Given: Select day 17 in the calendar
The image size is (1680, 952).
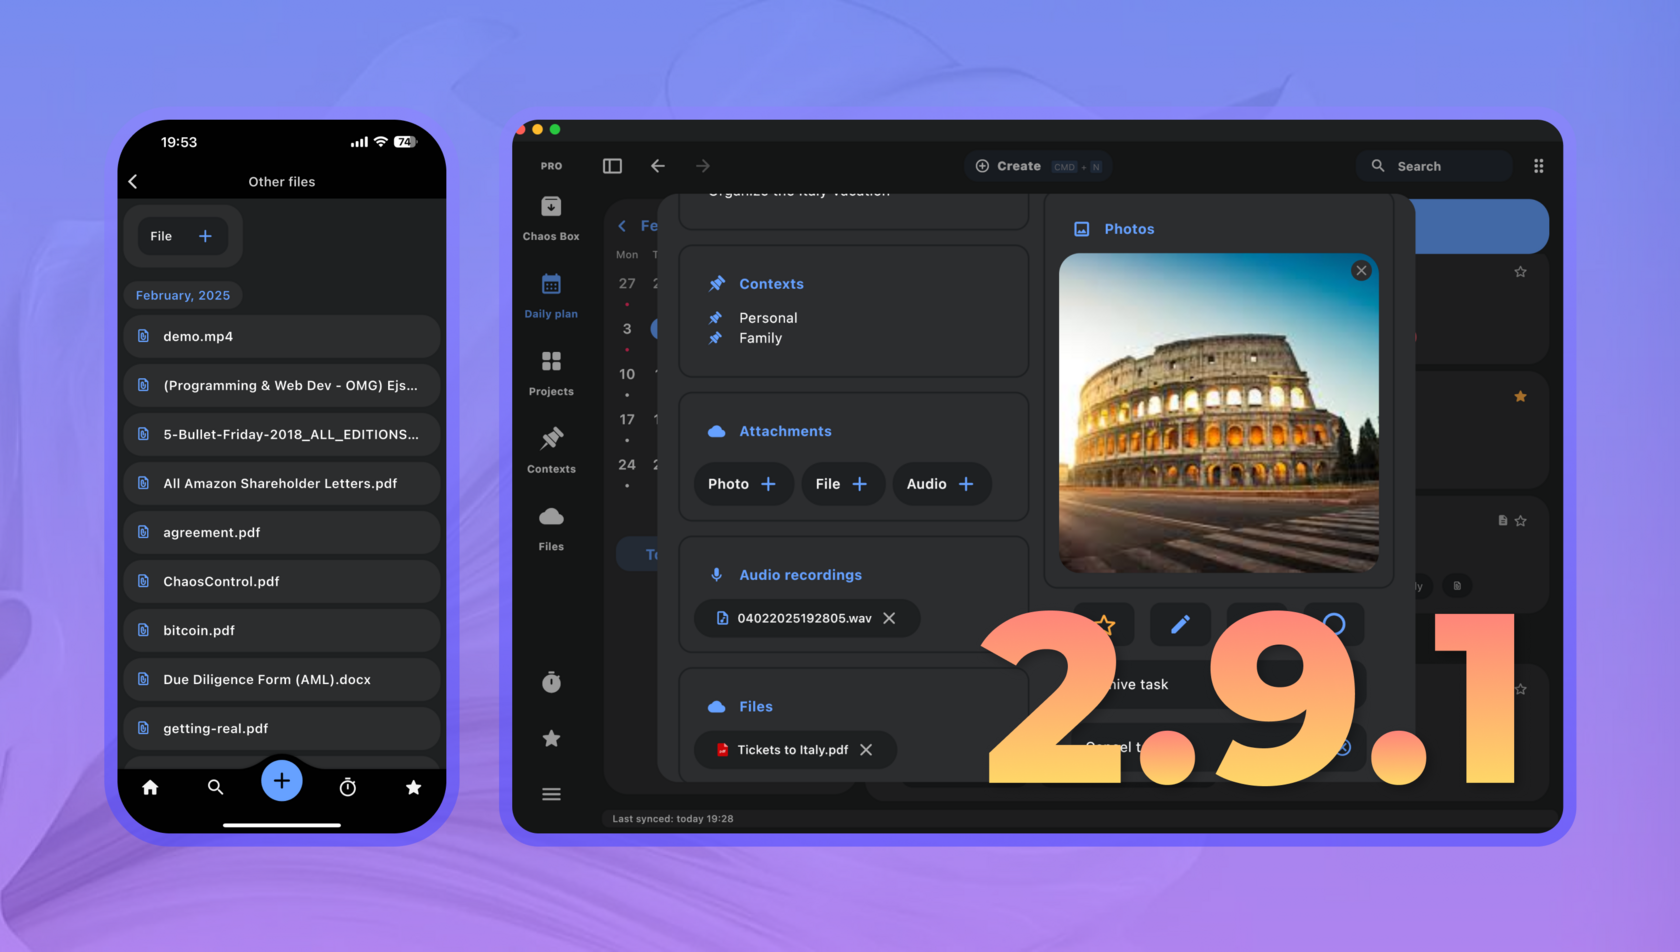Looking at the screenshot, I should point(627,420).
